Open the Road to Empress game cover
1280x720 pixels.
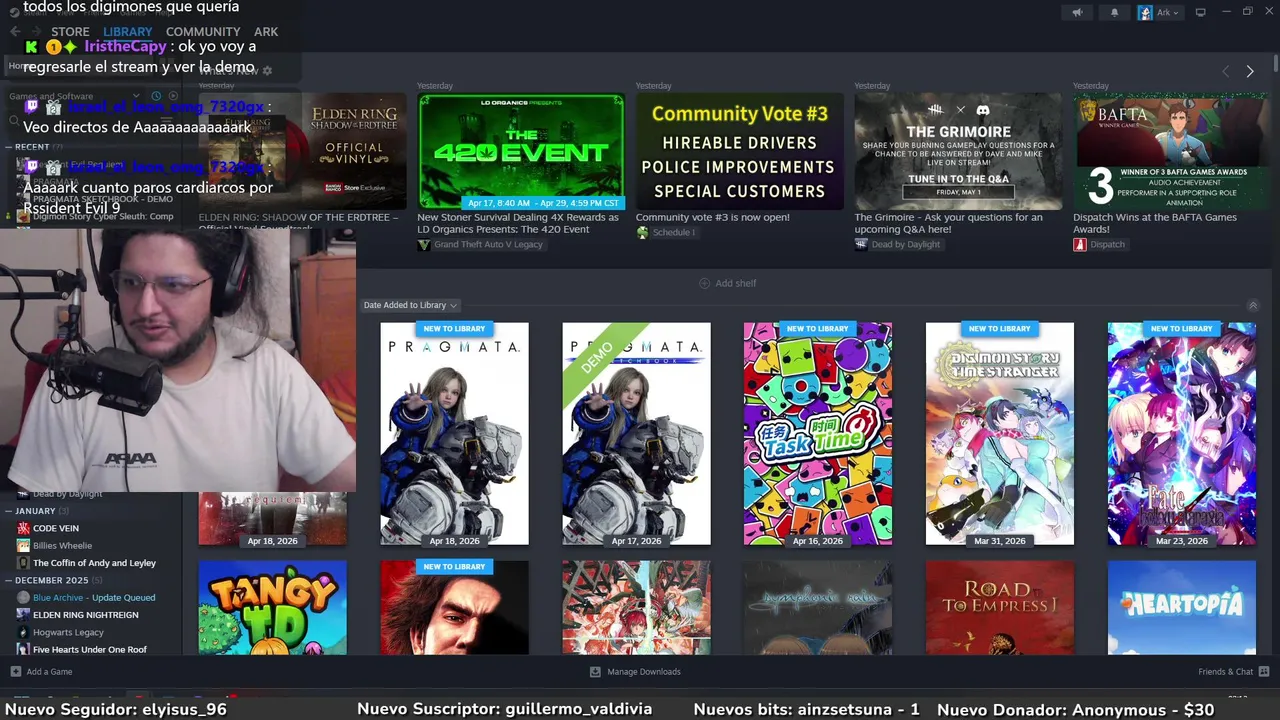1000,608
